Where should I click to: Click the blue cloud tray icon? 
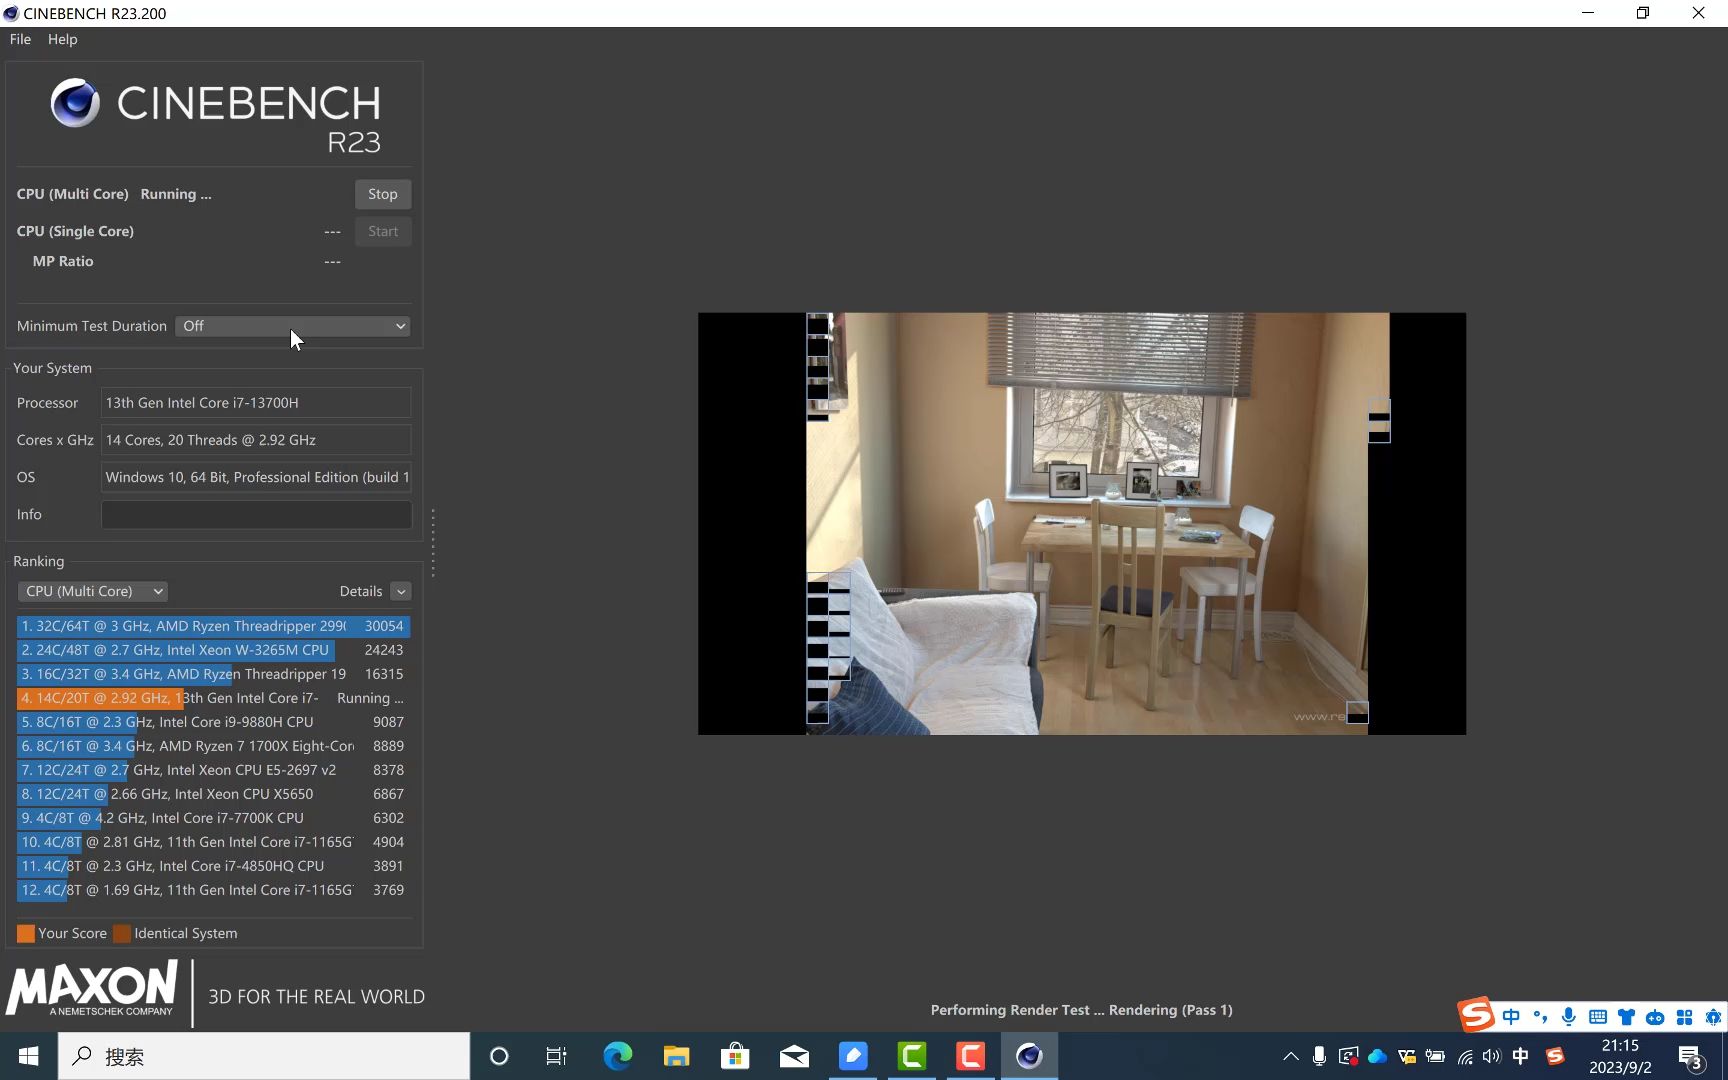point(1378,1056)
